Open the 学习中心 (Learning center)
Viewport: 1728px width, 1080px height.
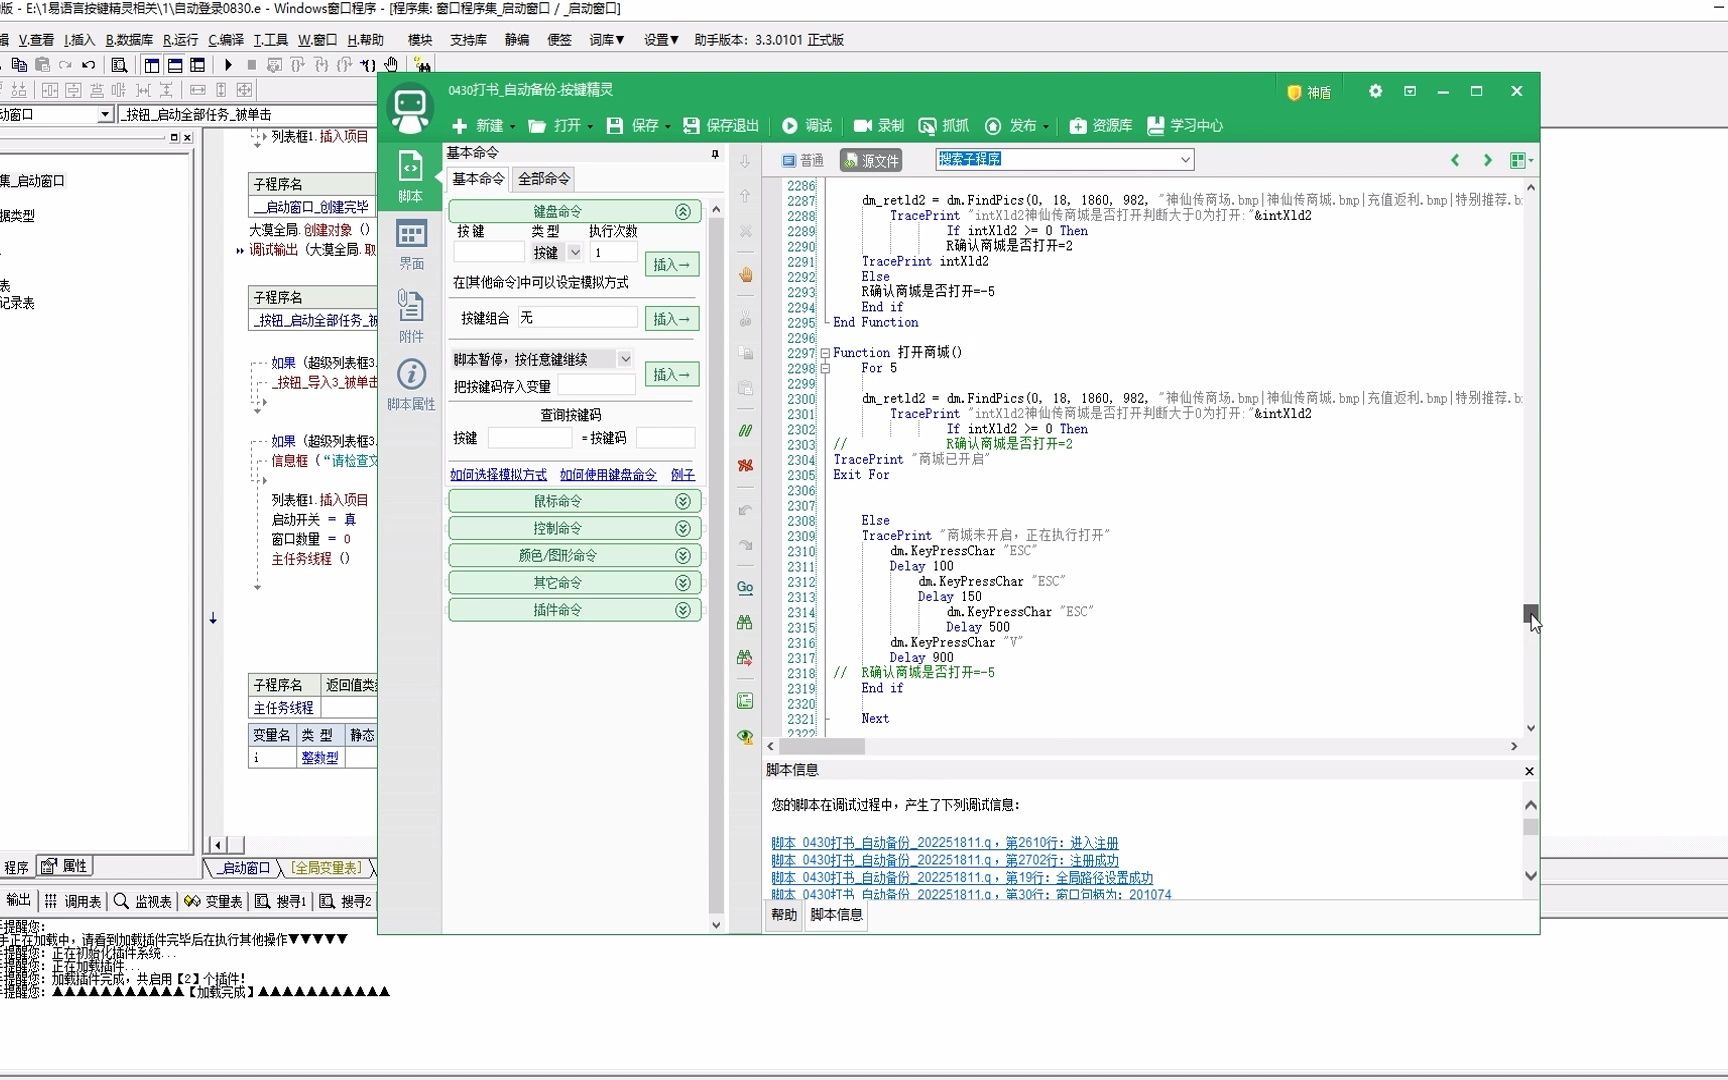(1185, 126)
